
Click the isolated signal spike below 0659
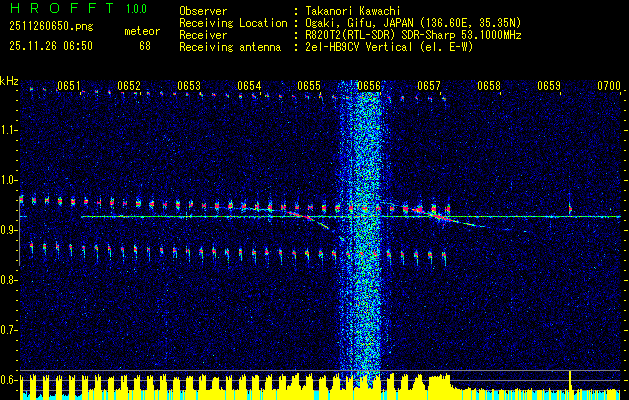[x=570, y=209]
